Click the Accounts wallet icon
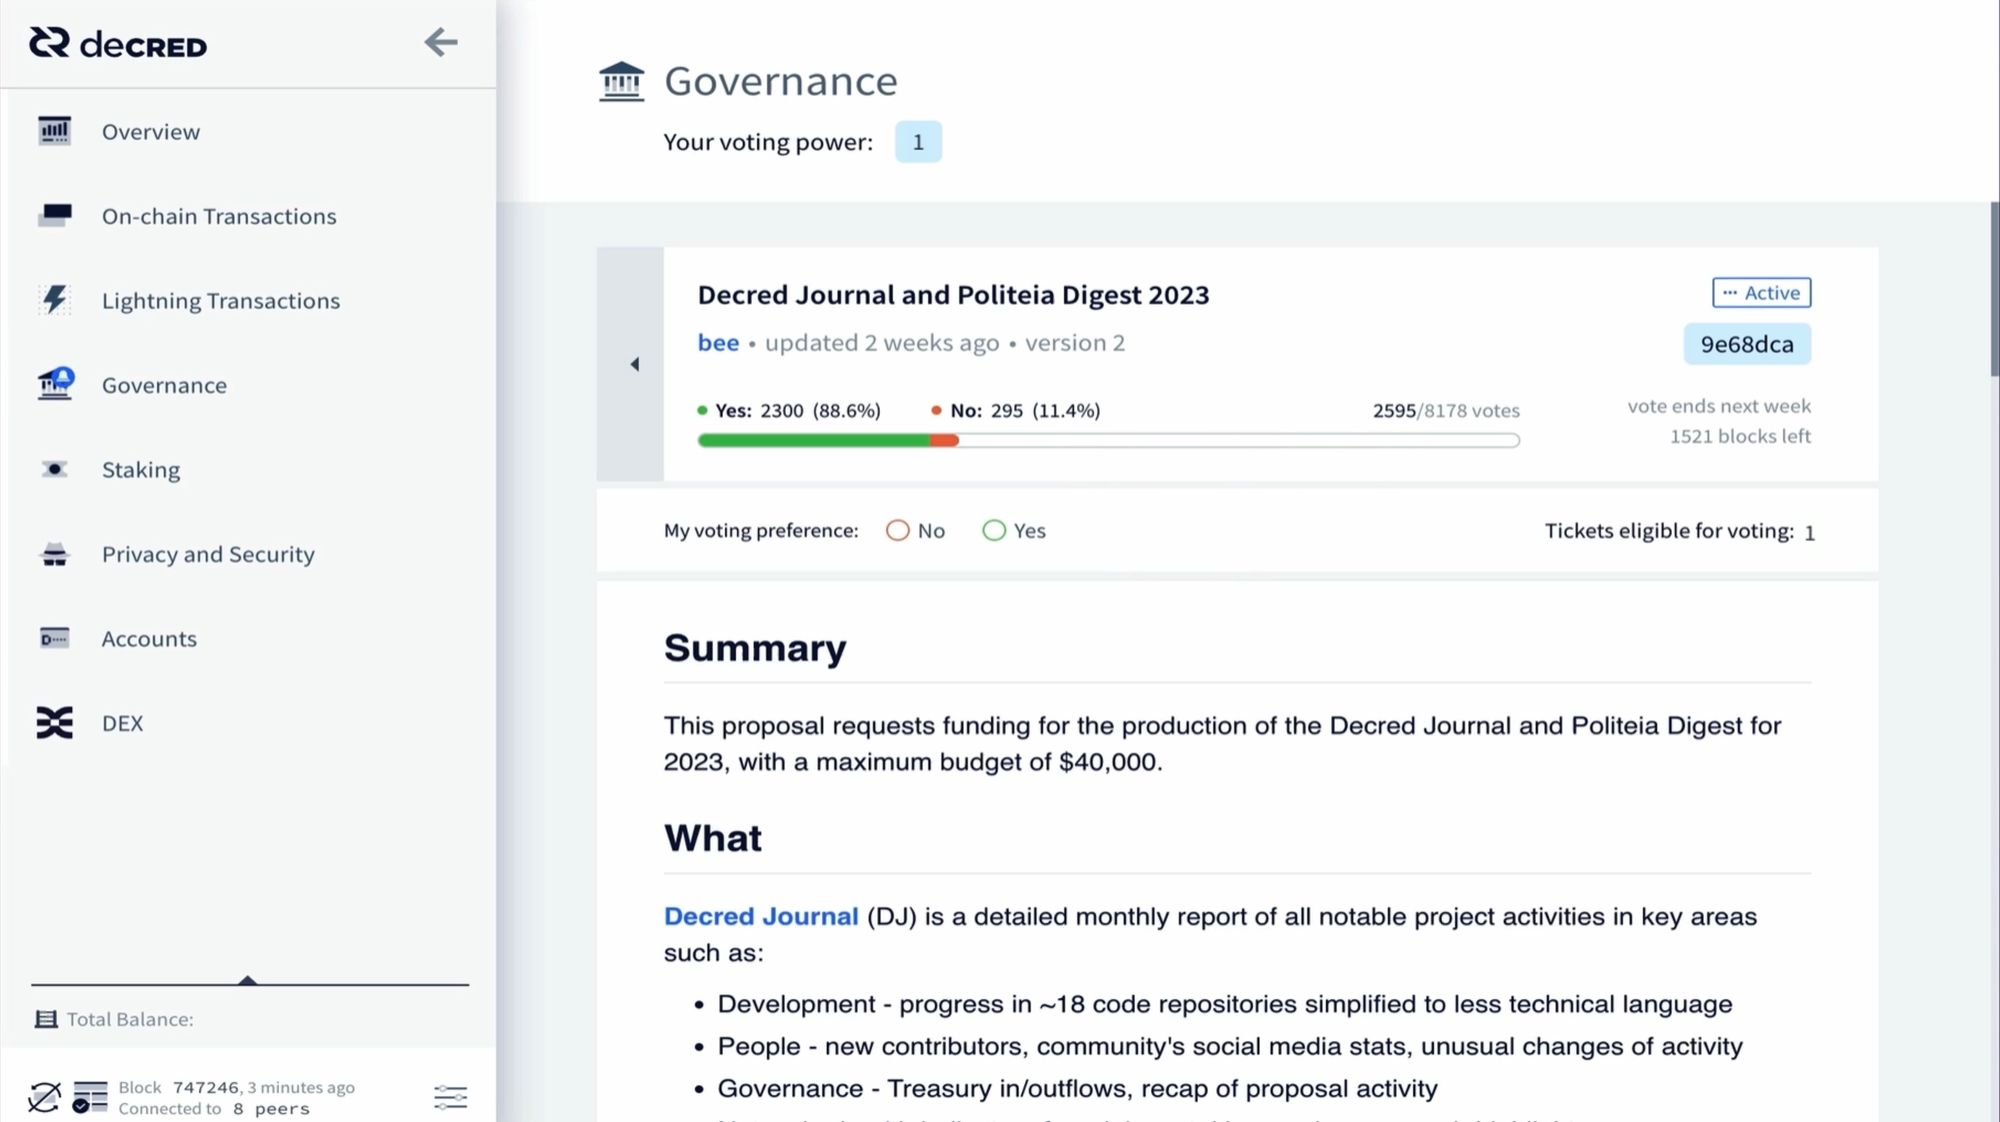 [55, 638]
